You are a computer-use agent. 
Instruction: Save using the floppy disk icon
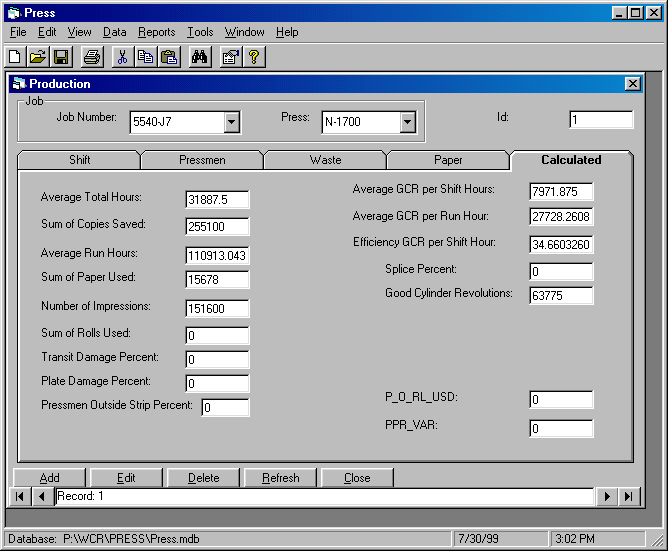pos(60,57)
